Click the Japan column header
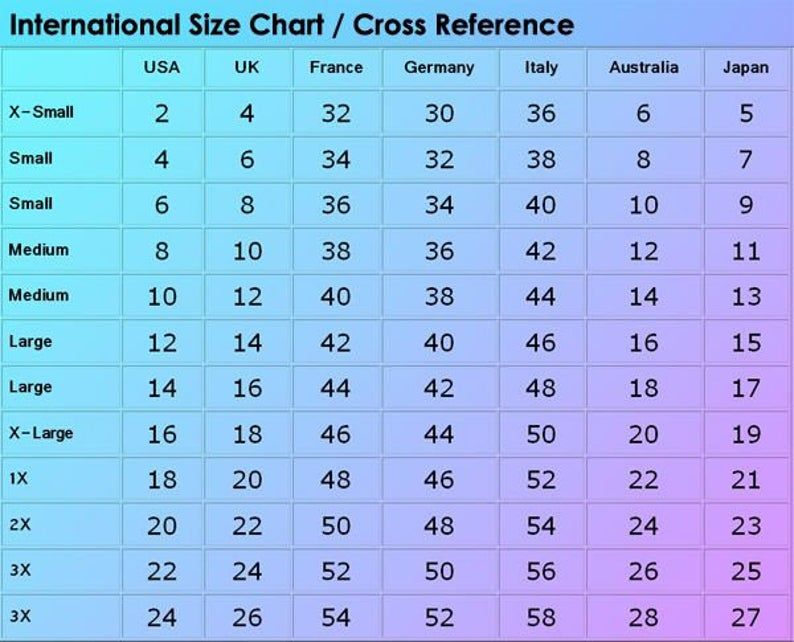Image resolution: width=794 pixels, height=642 pixels. (x=746, y=68)
